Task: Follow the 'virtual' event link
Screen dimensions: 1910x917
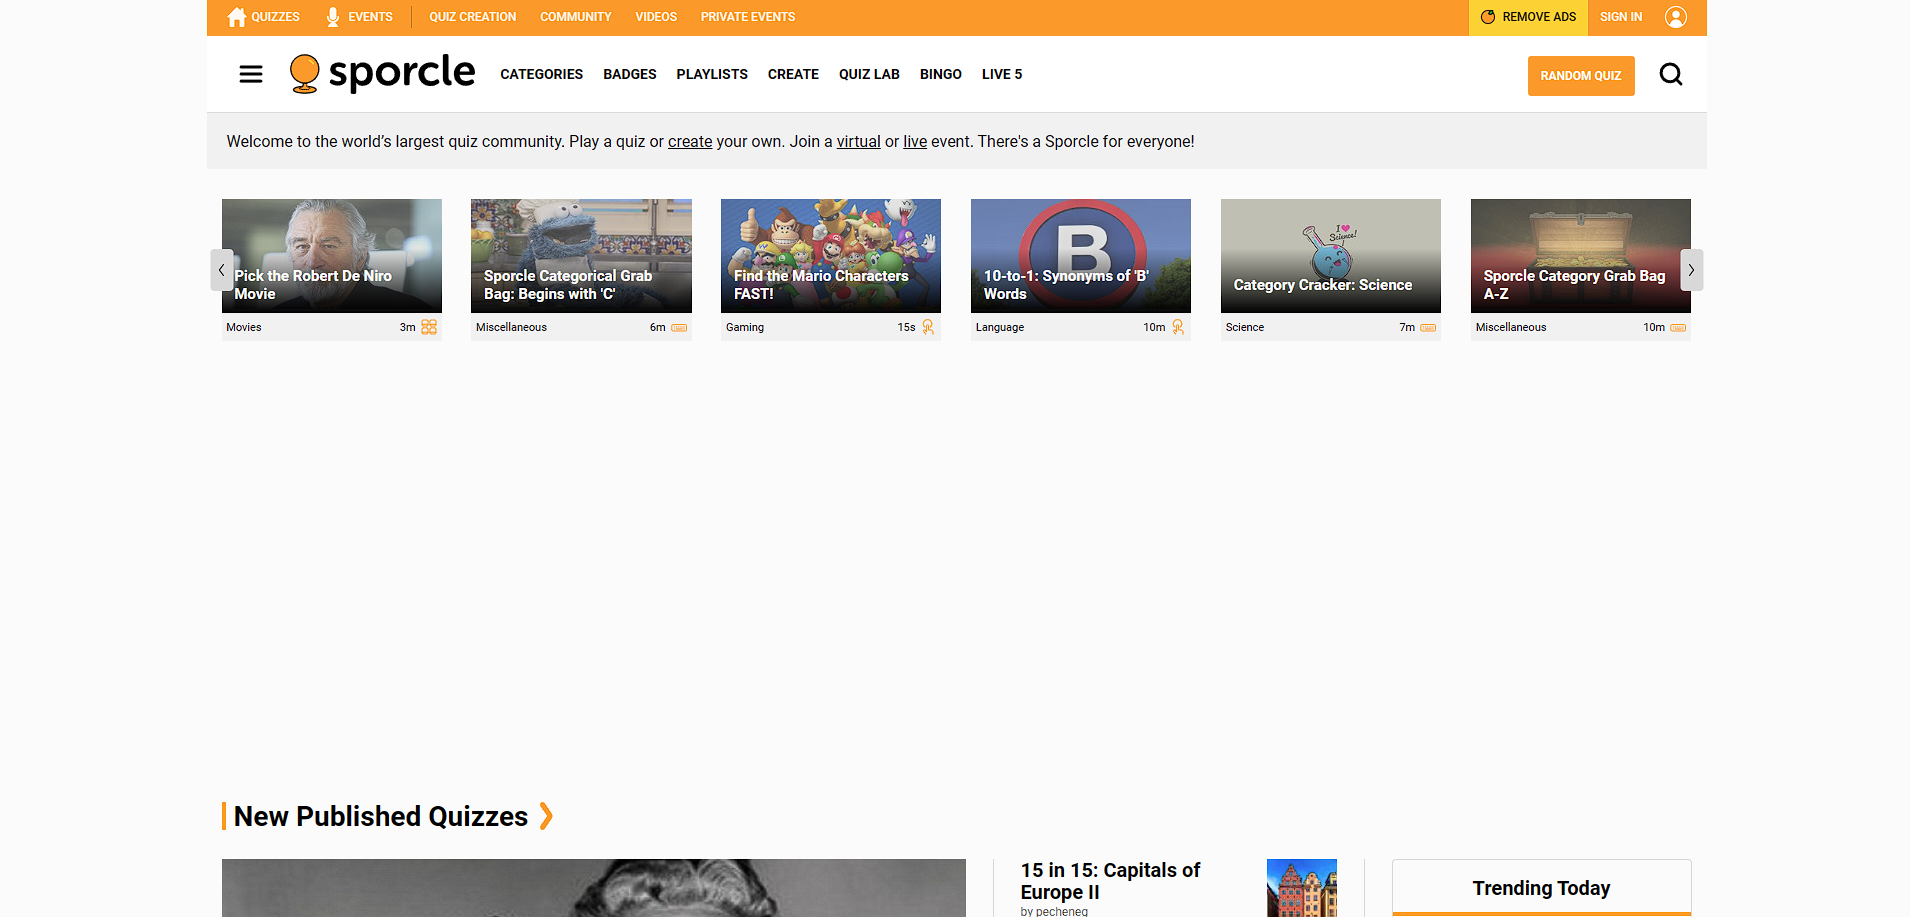Action: click(858, 141)
